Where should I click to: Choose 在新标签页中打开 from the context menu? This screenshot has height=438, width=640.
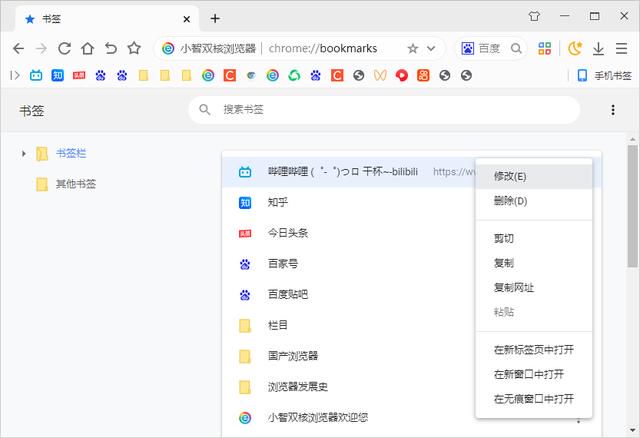tap(534, 350)
